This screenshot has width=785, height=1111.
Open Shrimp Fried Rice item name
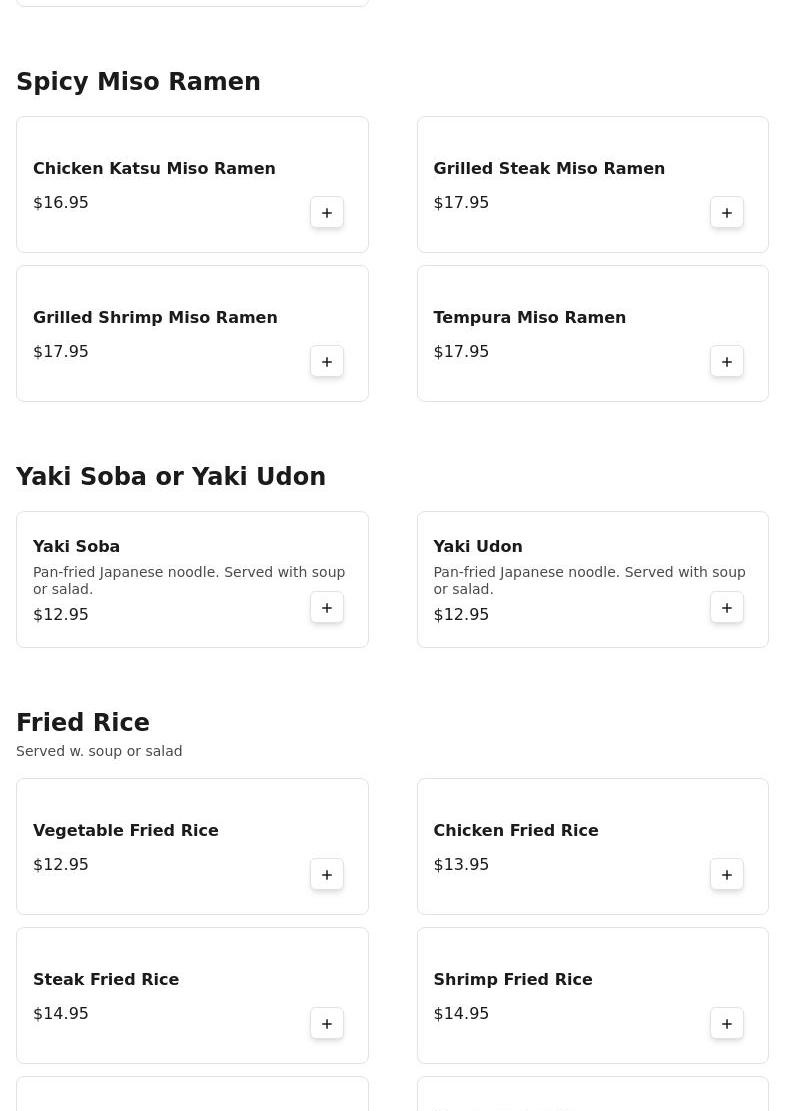(512, 980)
